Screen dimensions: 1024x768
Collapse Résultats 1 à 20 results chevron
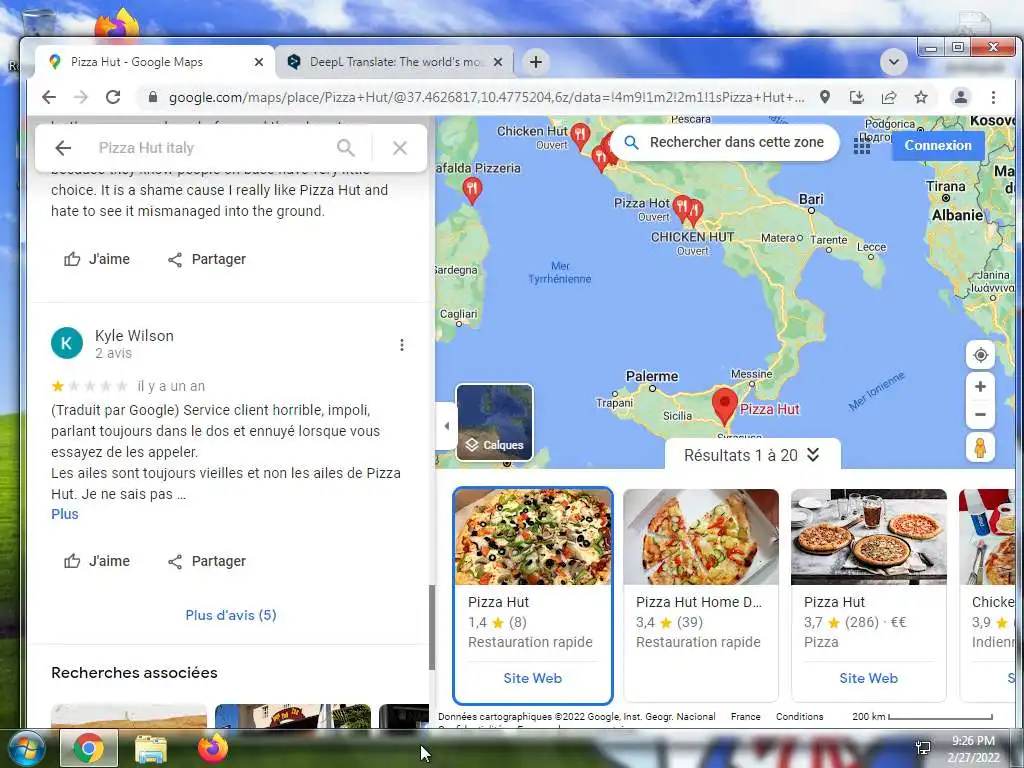point(813,455)
